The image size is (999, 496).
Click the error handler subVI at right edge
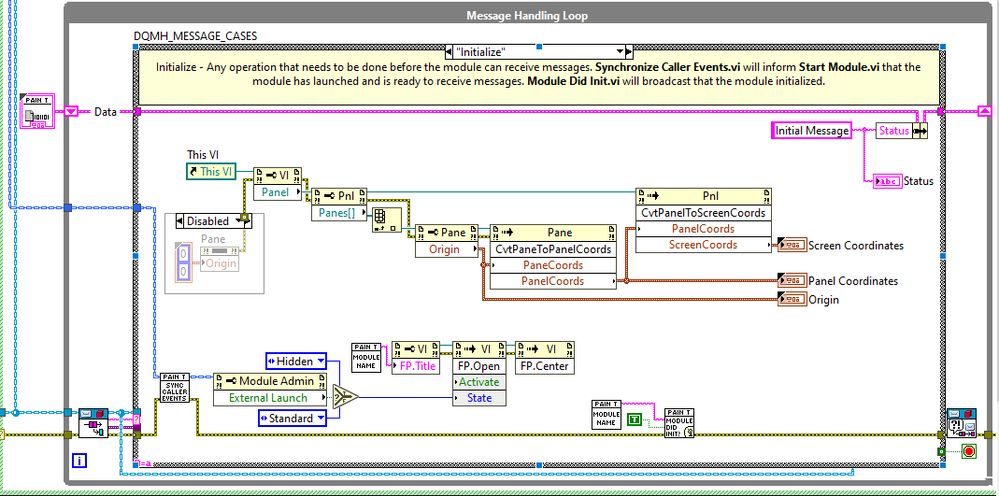click(961, 423)
